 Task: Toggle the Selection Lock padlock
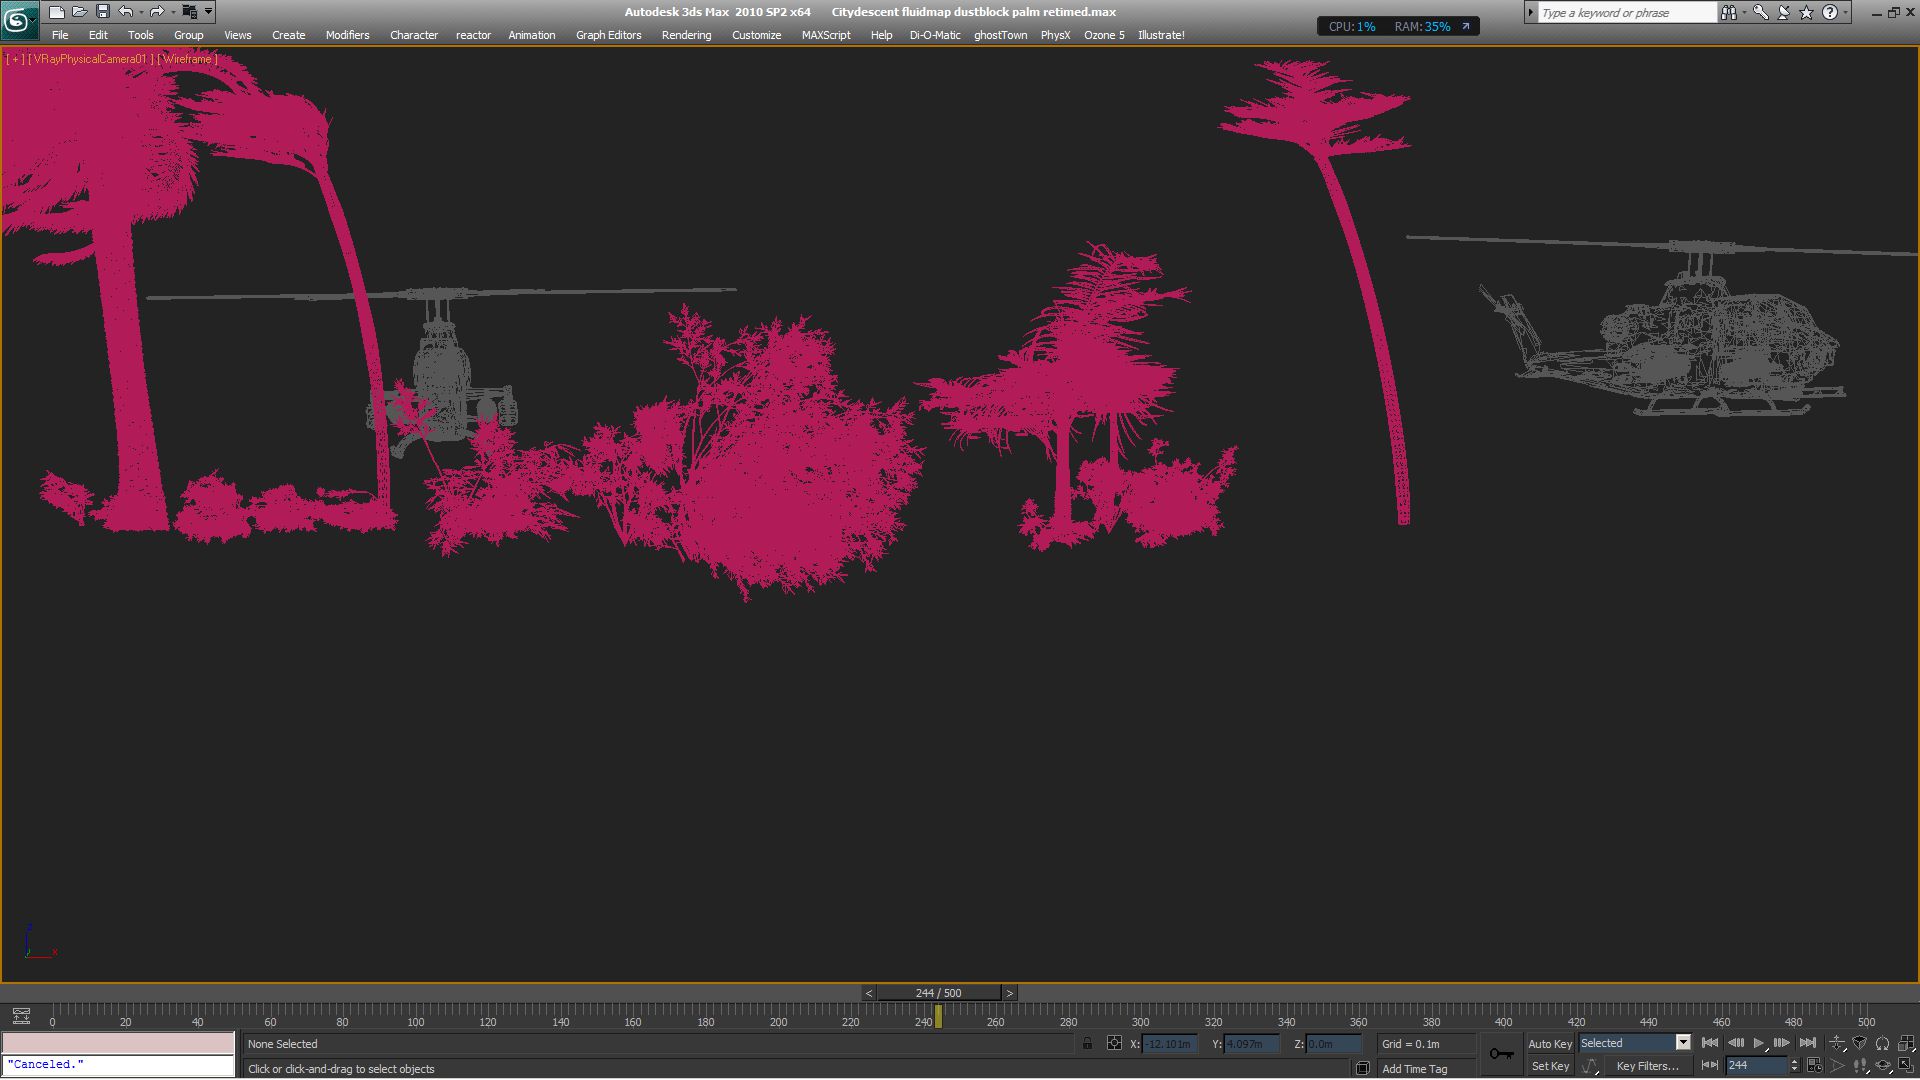pos(1088,1043)
